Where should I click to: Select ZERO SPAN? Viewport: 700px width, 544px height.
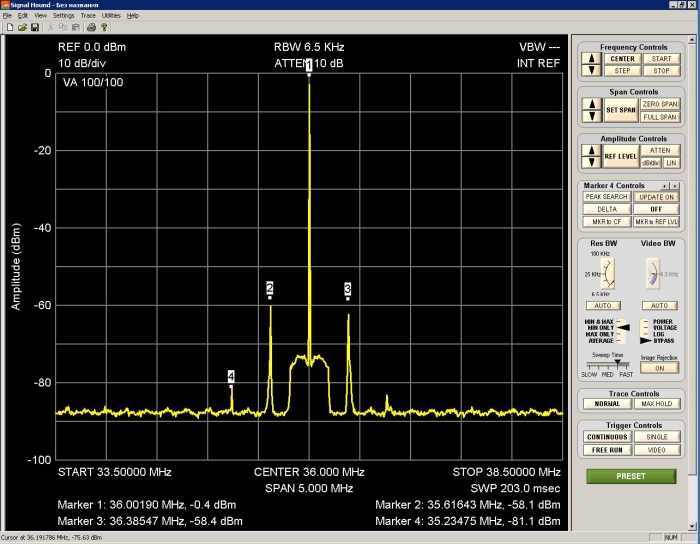coord(660,104)
